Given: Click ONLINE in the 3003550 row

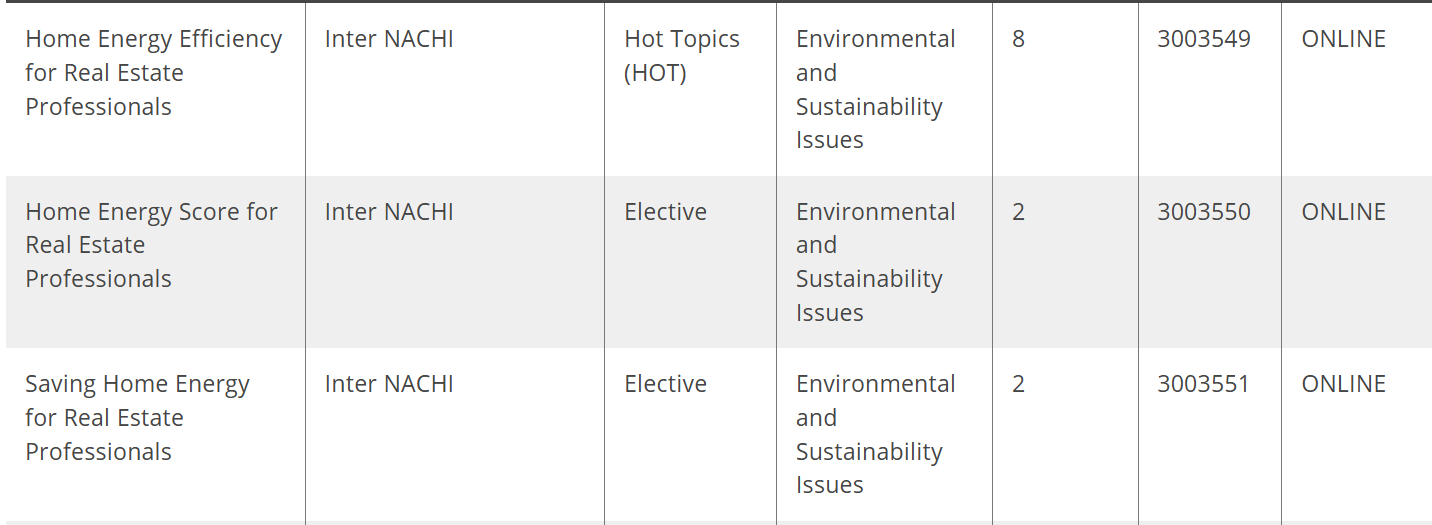Looking at the screenshot, I should point(1344,212).
